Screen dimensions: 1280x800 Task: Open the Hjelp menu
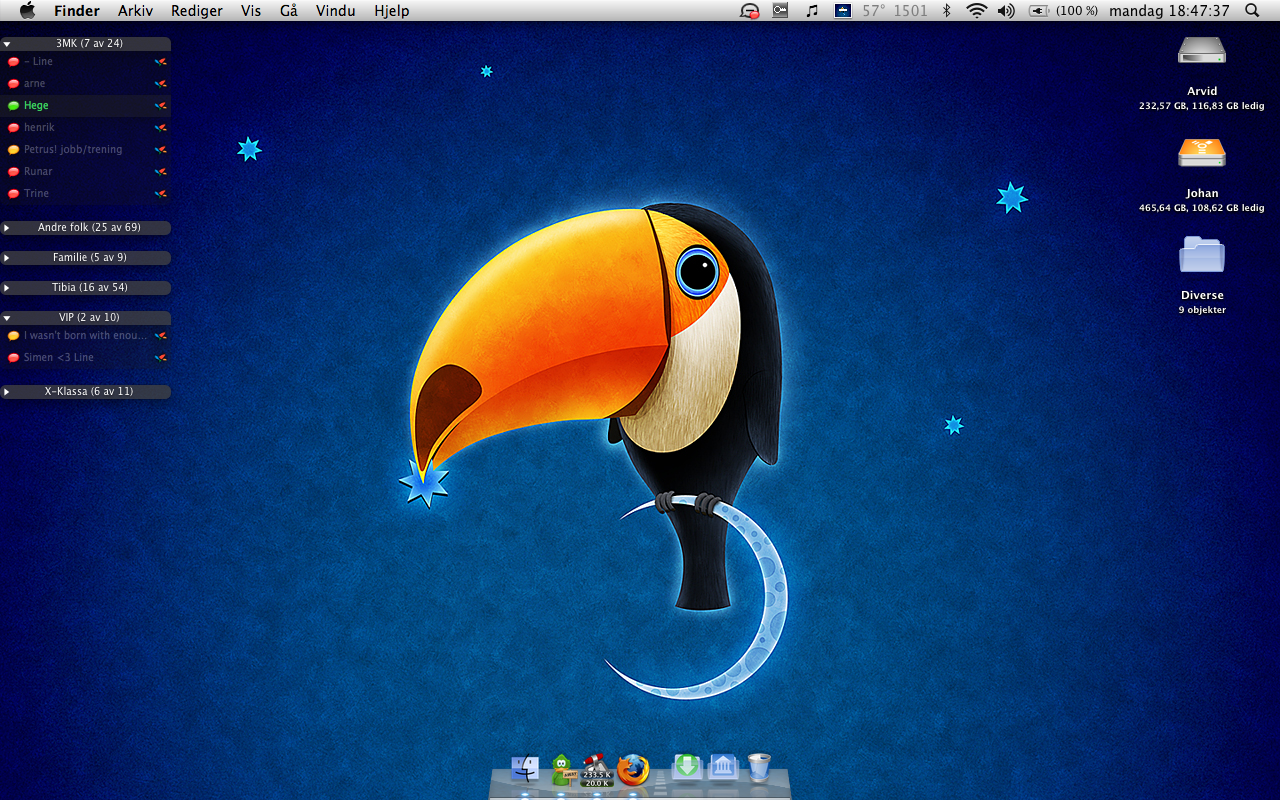(x=392, y=11)
